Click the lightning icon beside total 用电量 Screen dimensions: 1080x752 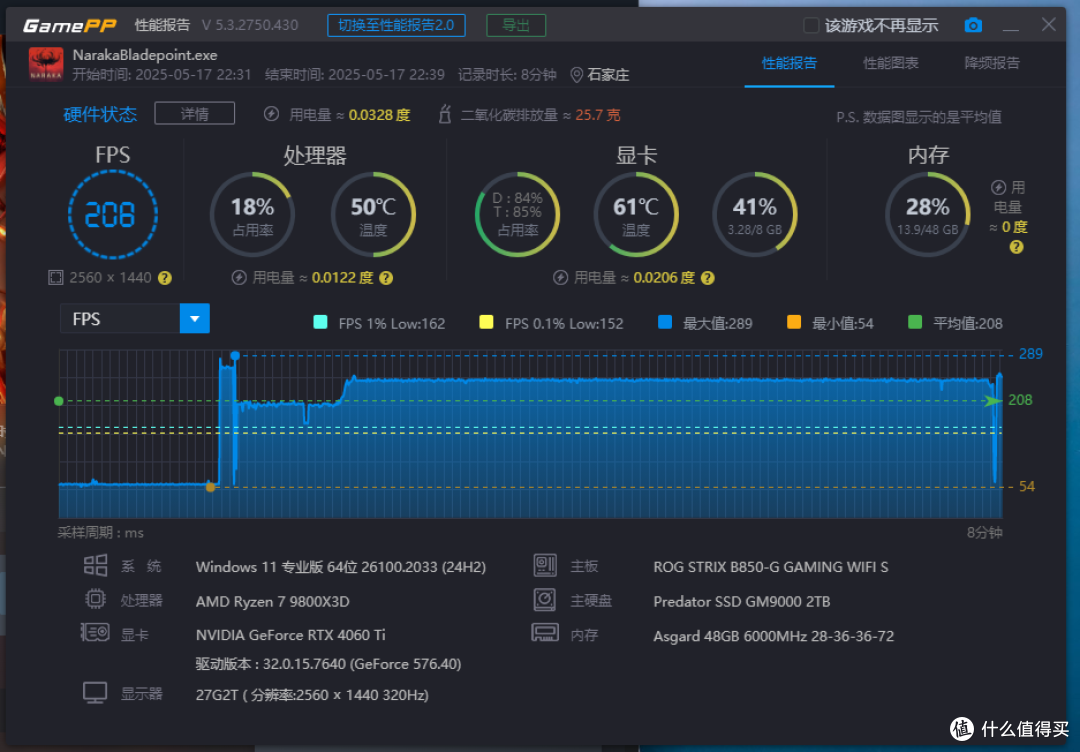click(271, 114)
